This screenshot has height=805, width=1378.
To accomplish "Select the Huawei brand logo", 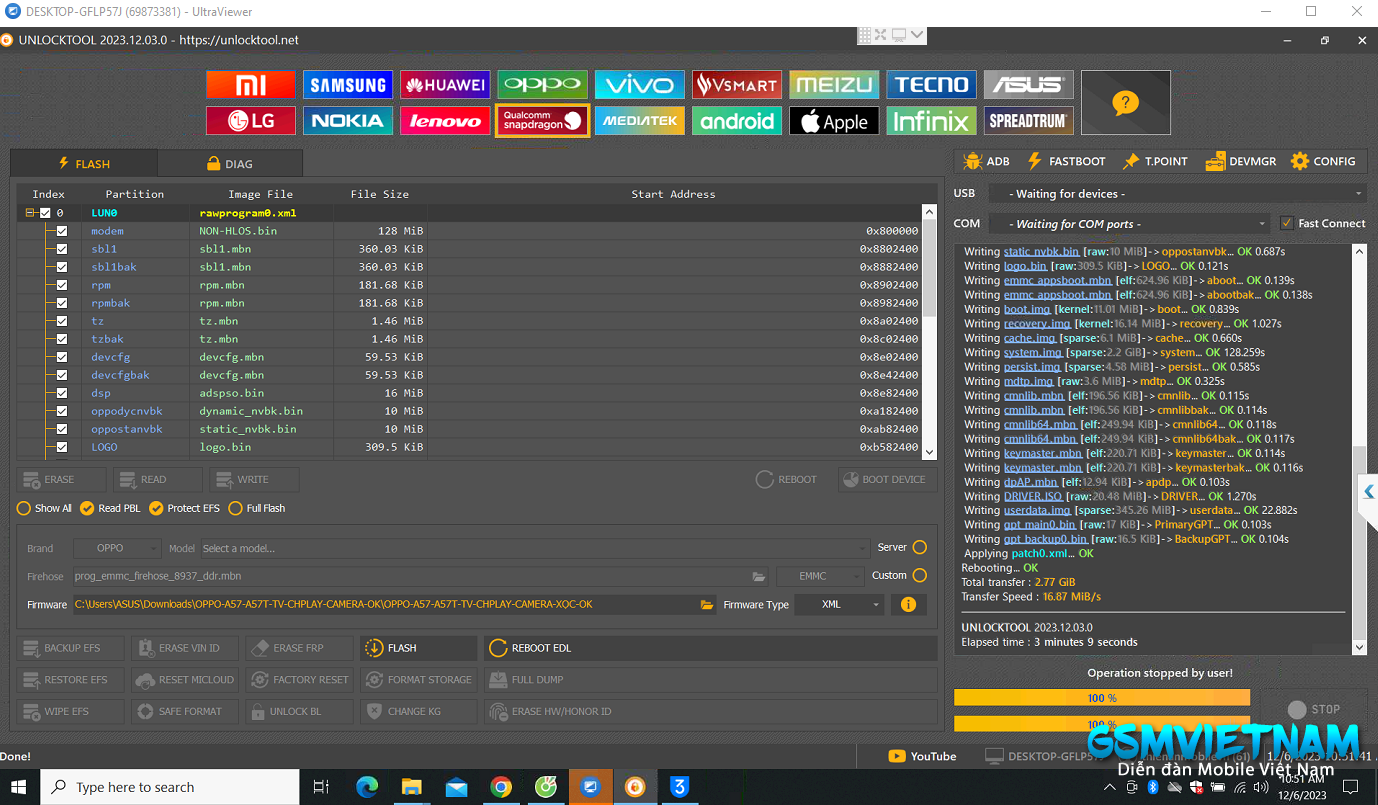I will pos(445,85).
